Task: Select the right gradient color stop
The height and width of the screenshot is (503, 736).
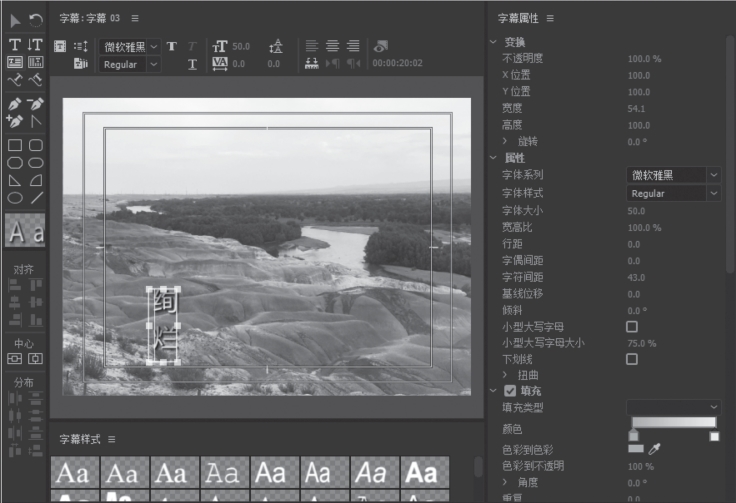Action: (x=714, y=436)
